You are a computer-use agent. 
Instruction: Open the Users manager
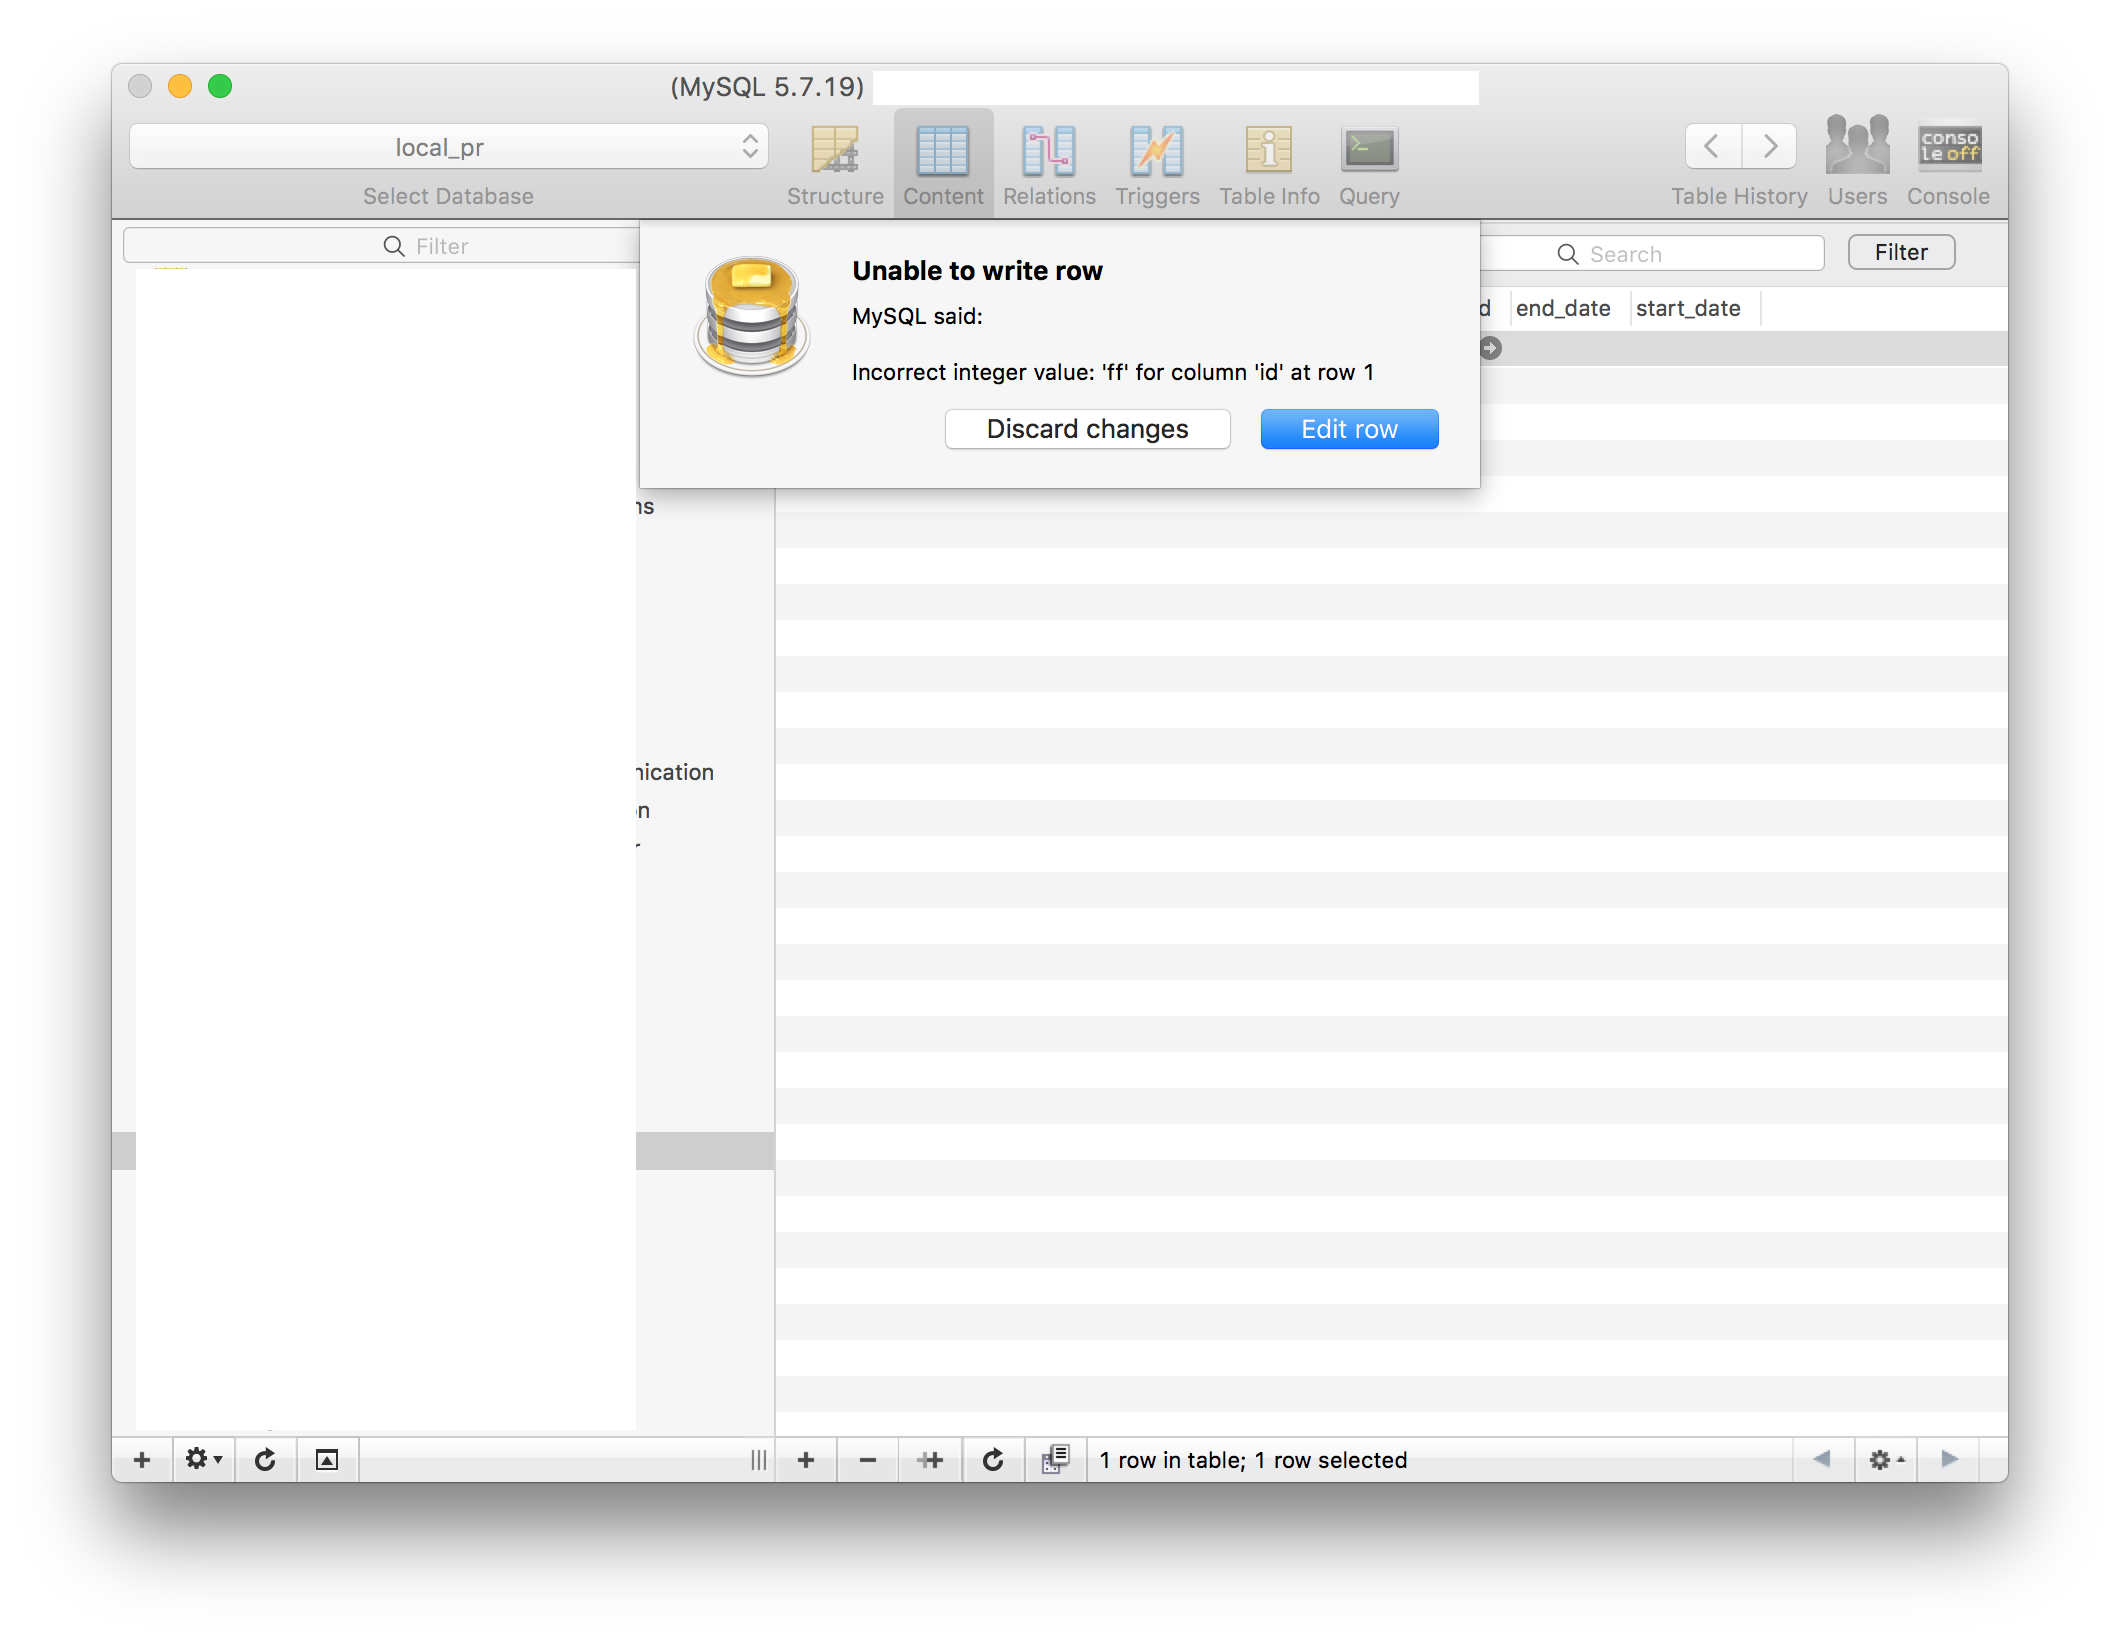pyautogui.click(x=1857, y=162)
